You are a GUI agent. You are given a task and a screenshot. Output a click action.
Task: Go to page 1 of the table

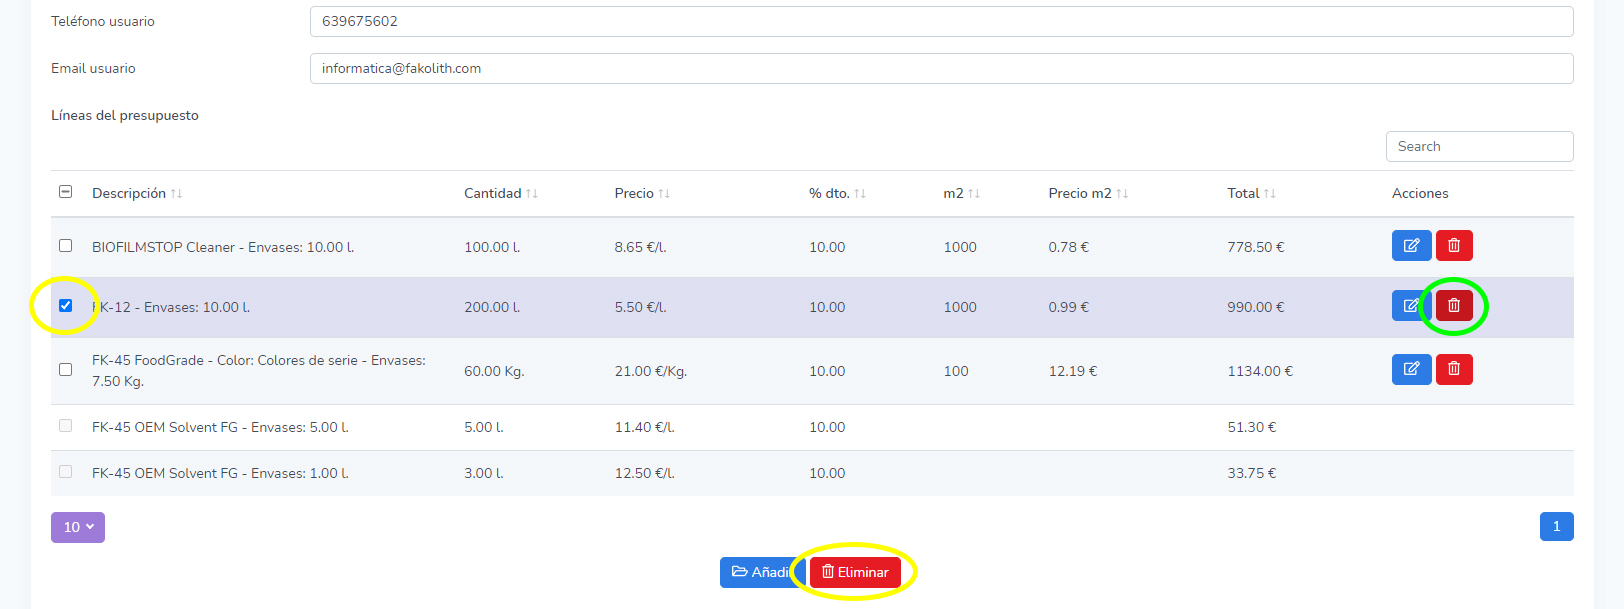(1556, 526)
